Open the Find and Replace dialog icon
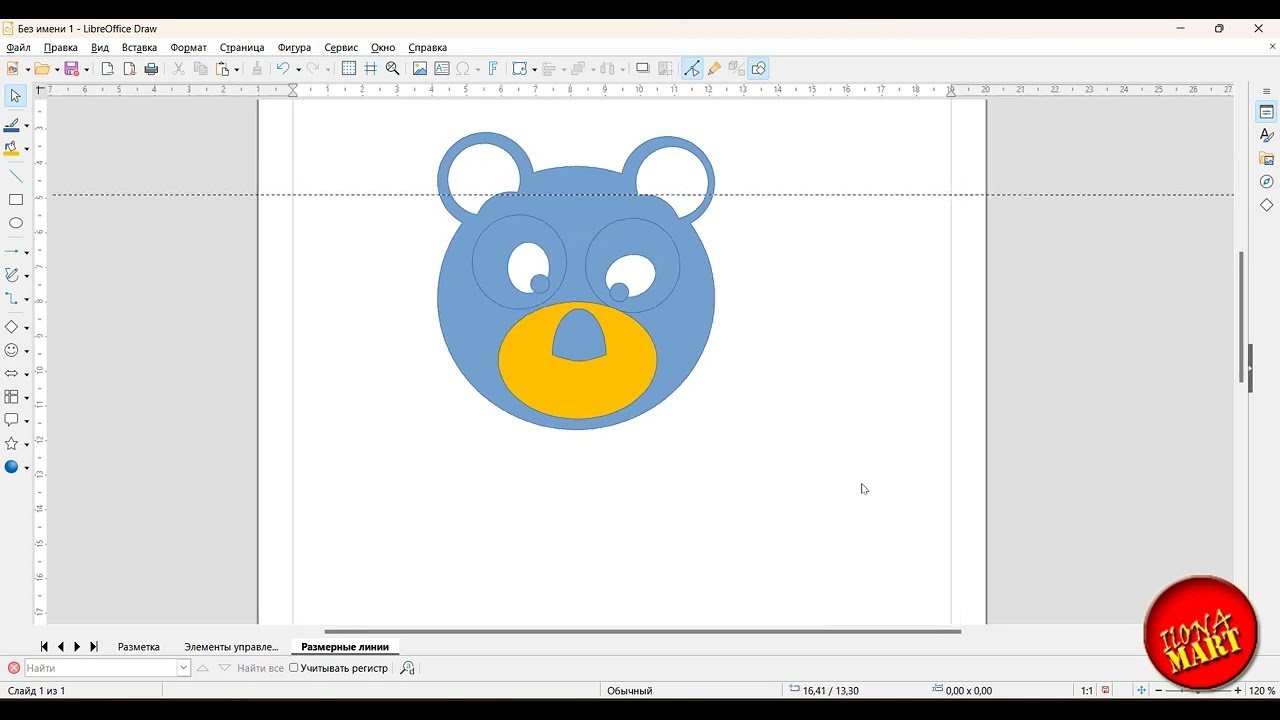The image size is (1280, 720). [x=407, y=668]
